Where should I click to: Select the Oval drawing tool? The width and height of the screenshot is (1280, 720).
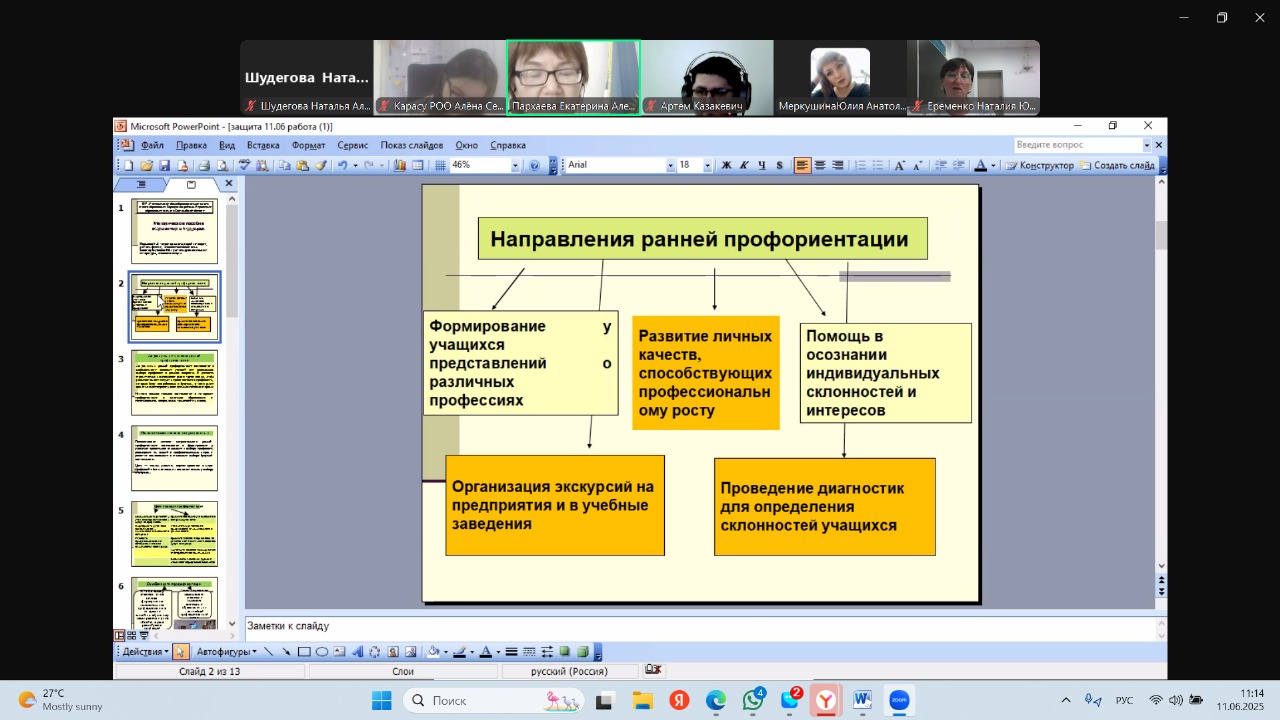coord(322,652)
